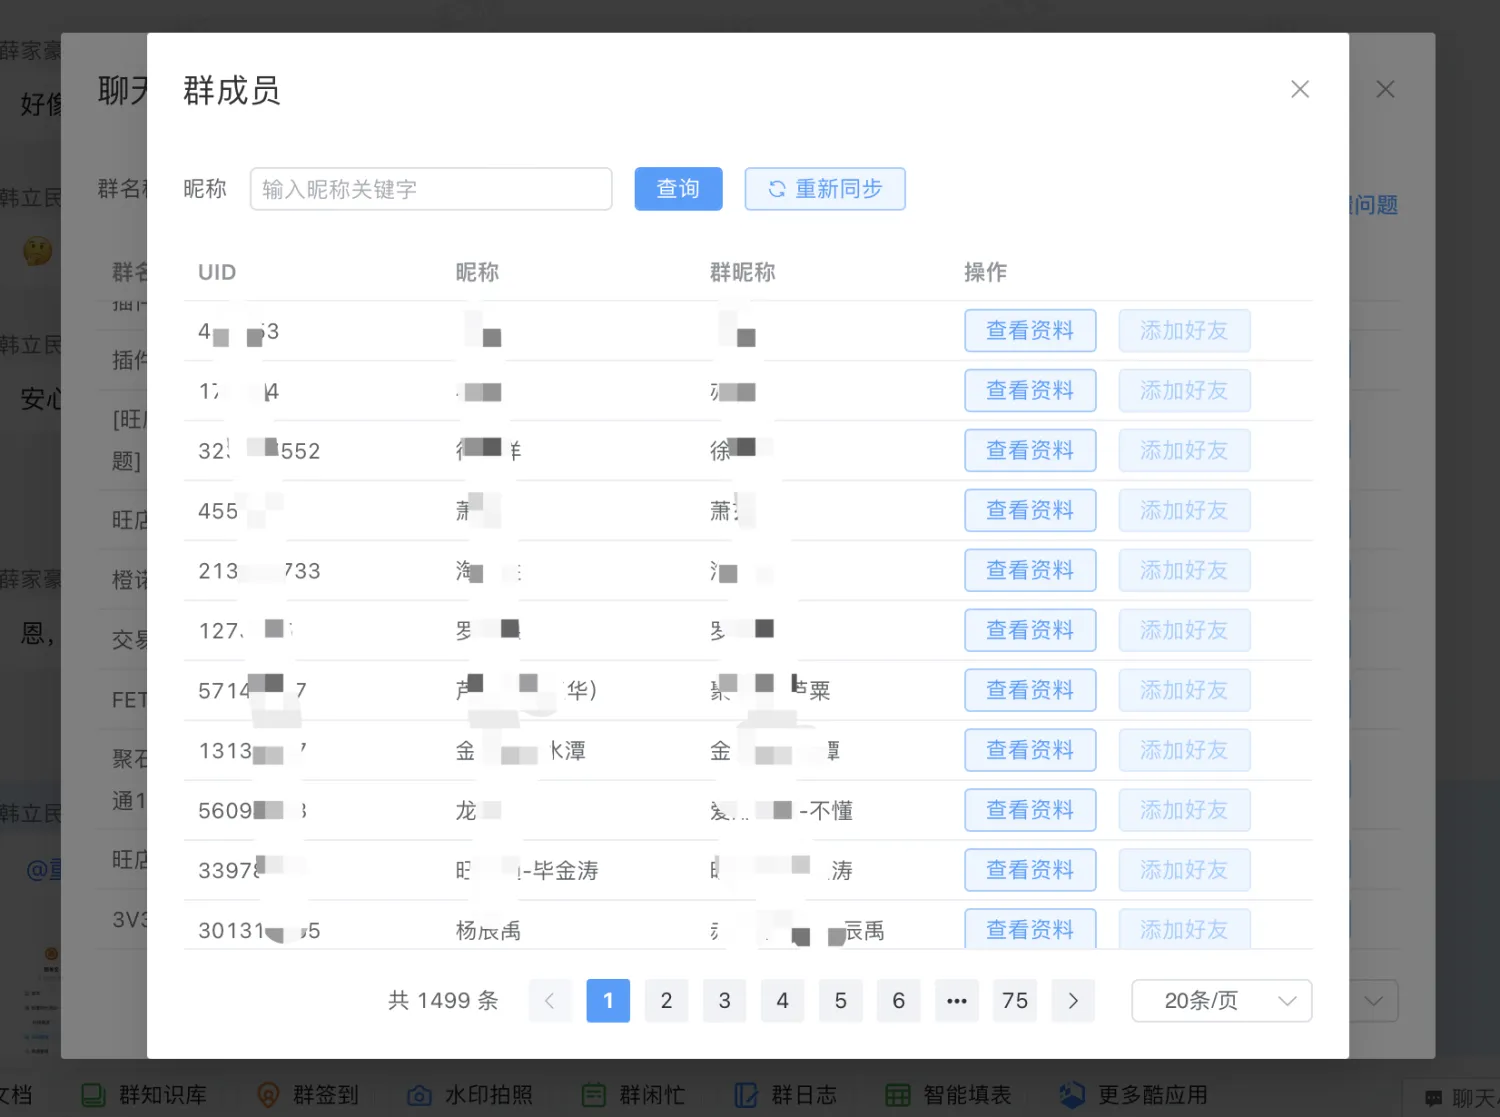Click the UID column header

[217, 272]
